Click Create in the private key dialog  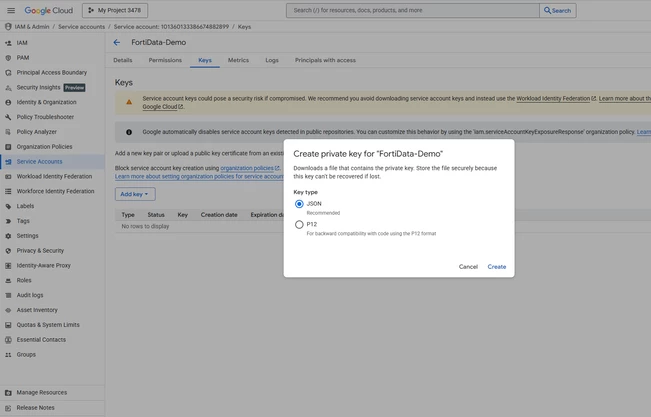pyautogui.click(x=497, y=267)
